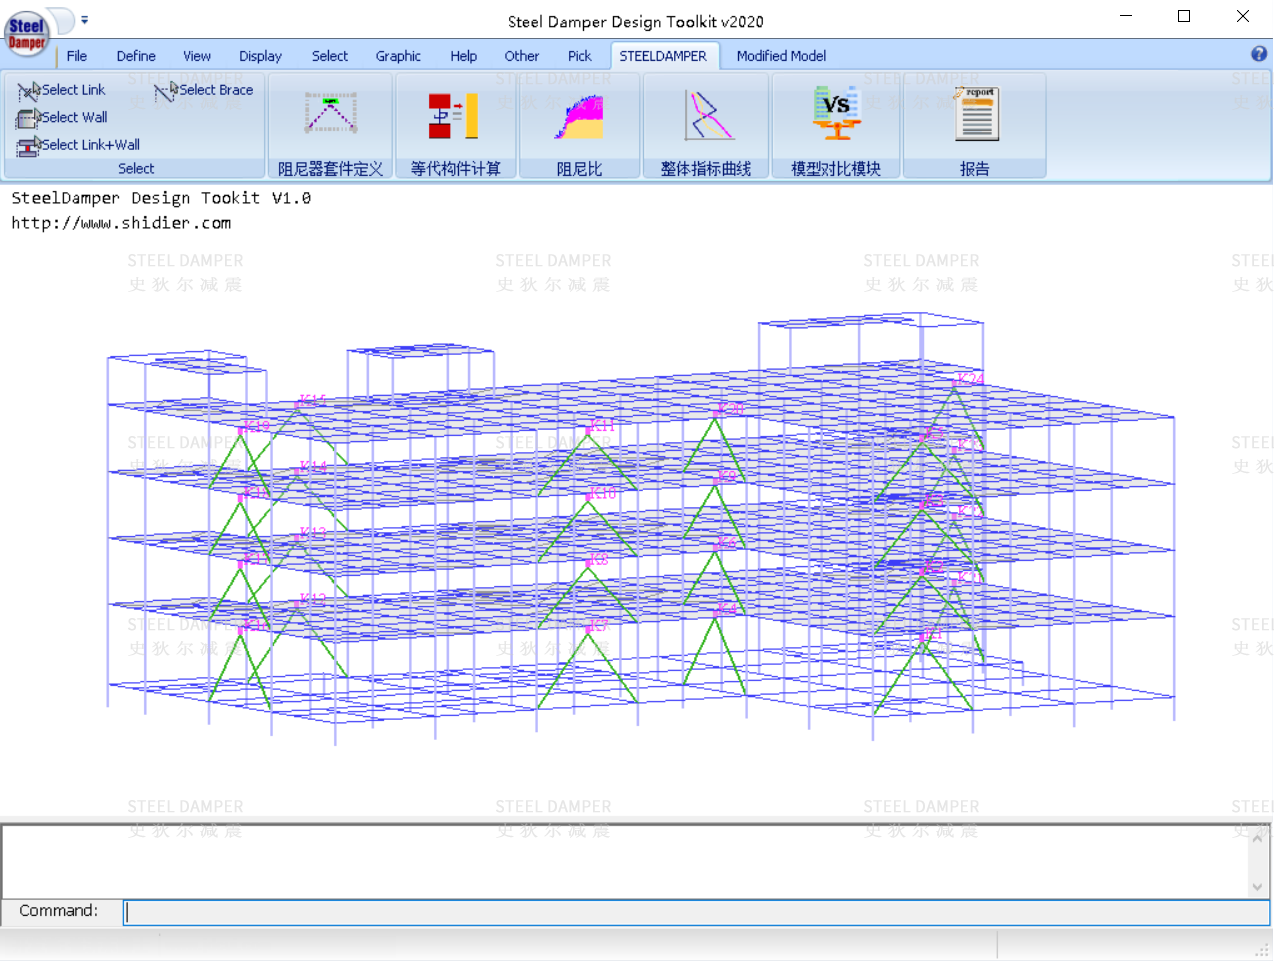The width and height of the screenshot is (1274, 962).
Task: Open 阻尼器套件定义 damper kit definition
Action: pos(331,126)
